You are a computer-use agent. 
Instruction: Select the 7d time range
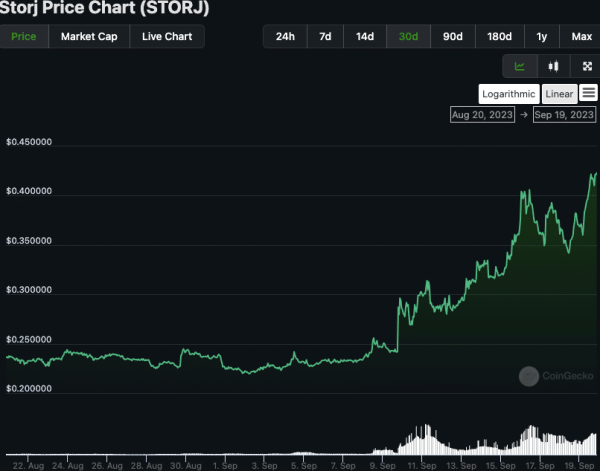click(325, 37)
